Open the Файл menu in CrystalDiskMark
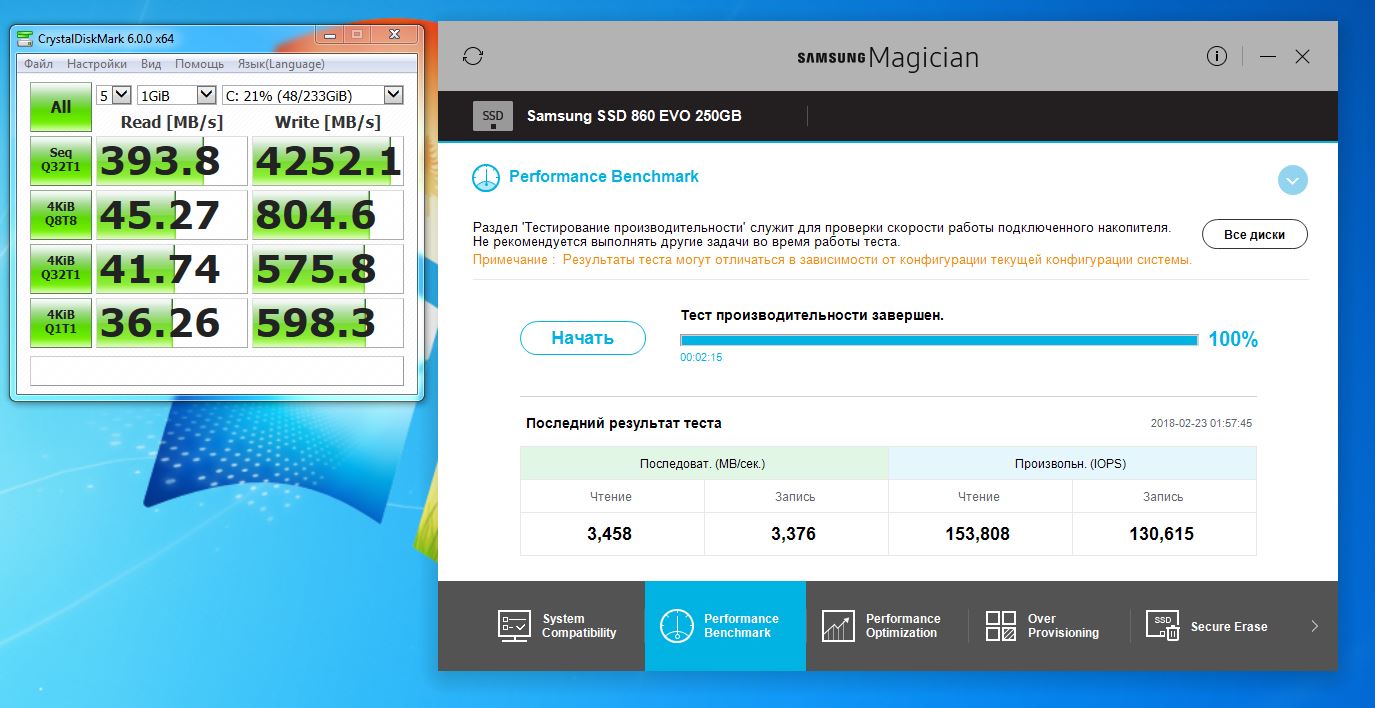Viewport: 1375px width, 708px height. 39,64
